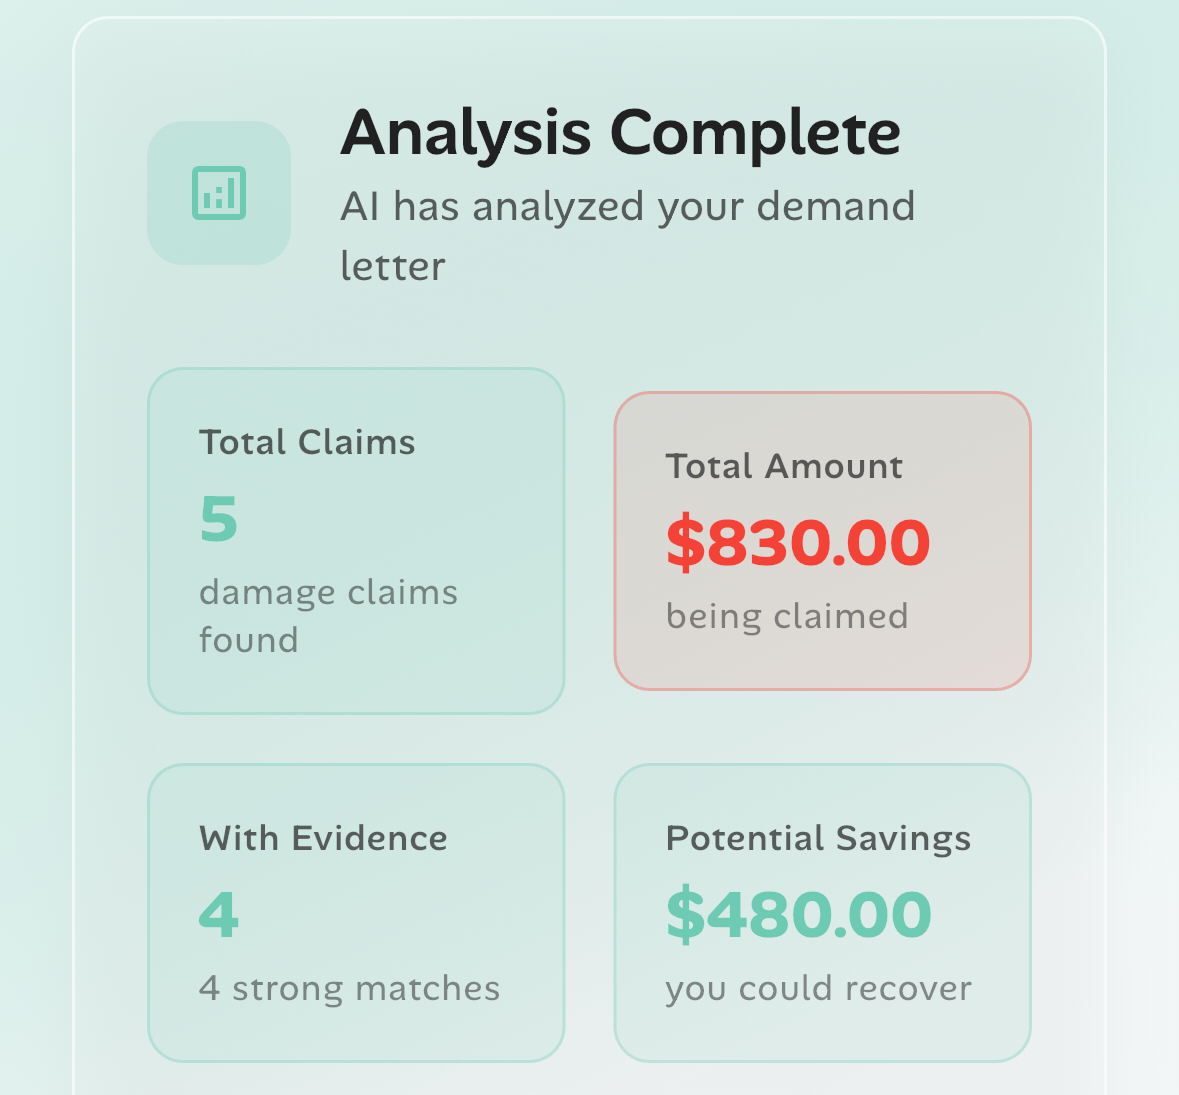Select the green analytics icon beside the heading
Viewport: 1179px width, 1095px height.
[219, 193]
